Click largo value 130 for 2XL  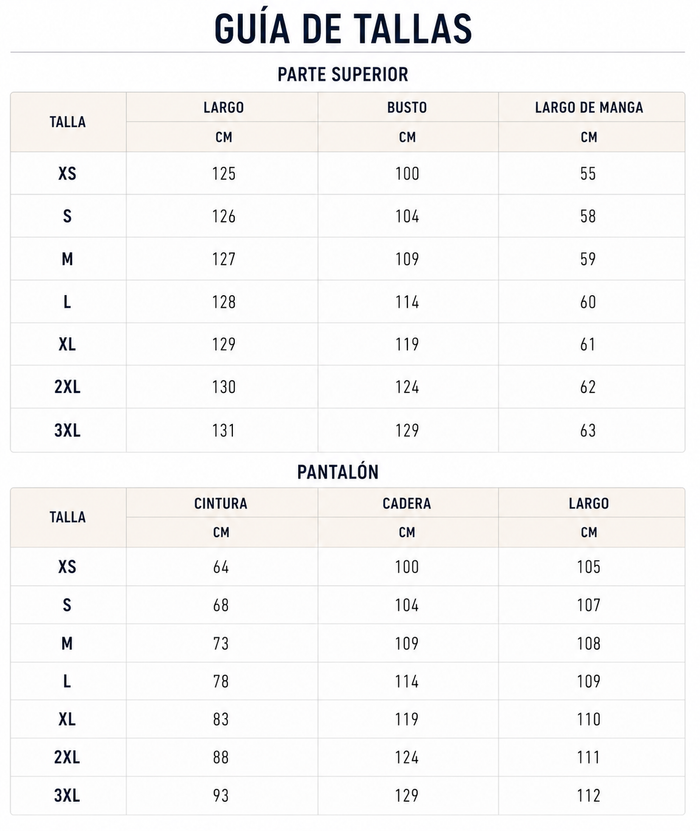pos(224,387)
